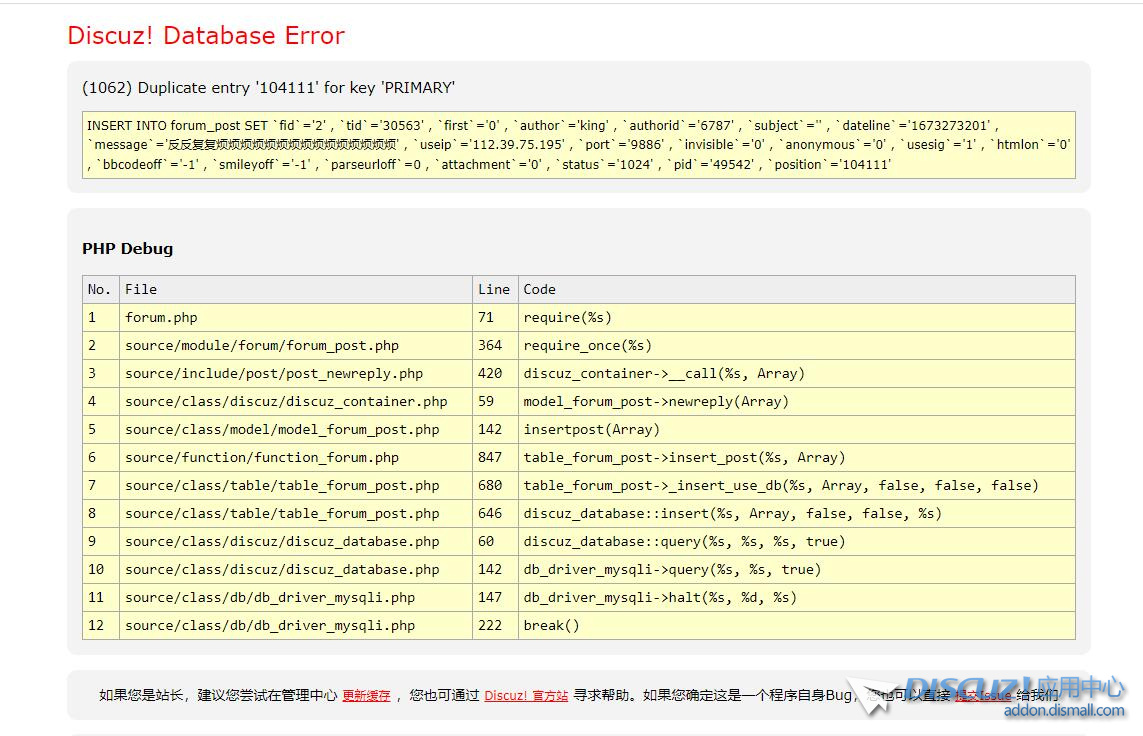
Task: Click the DISCUZ! 应用中心 watermark logo
Action: coord(1013,688)
